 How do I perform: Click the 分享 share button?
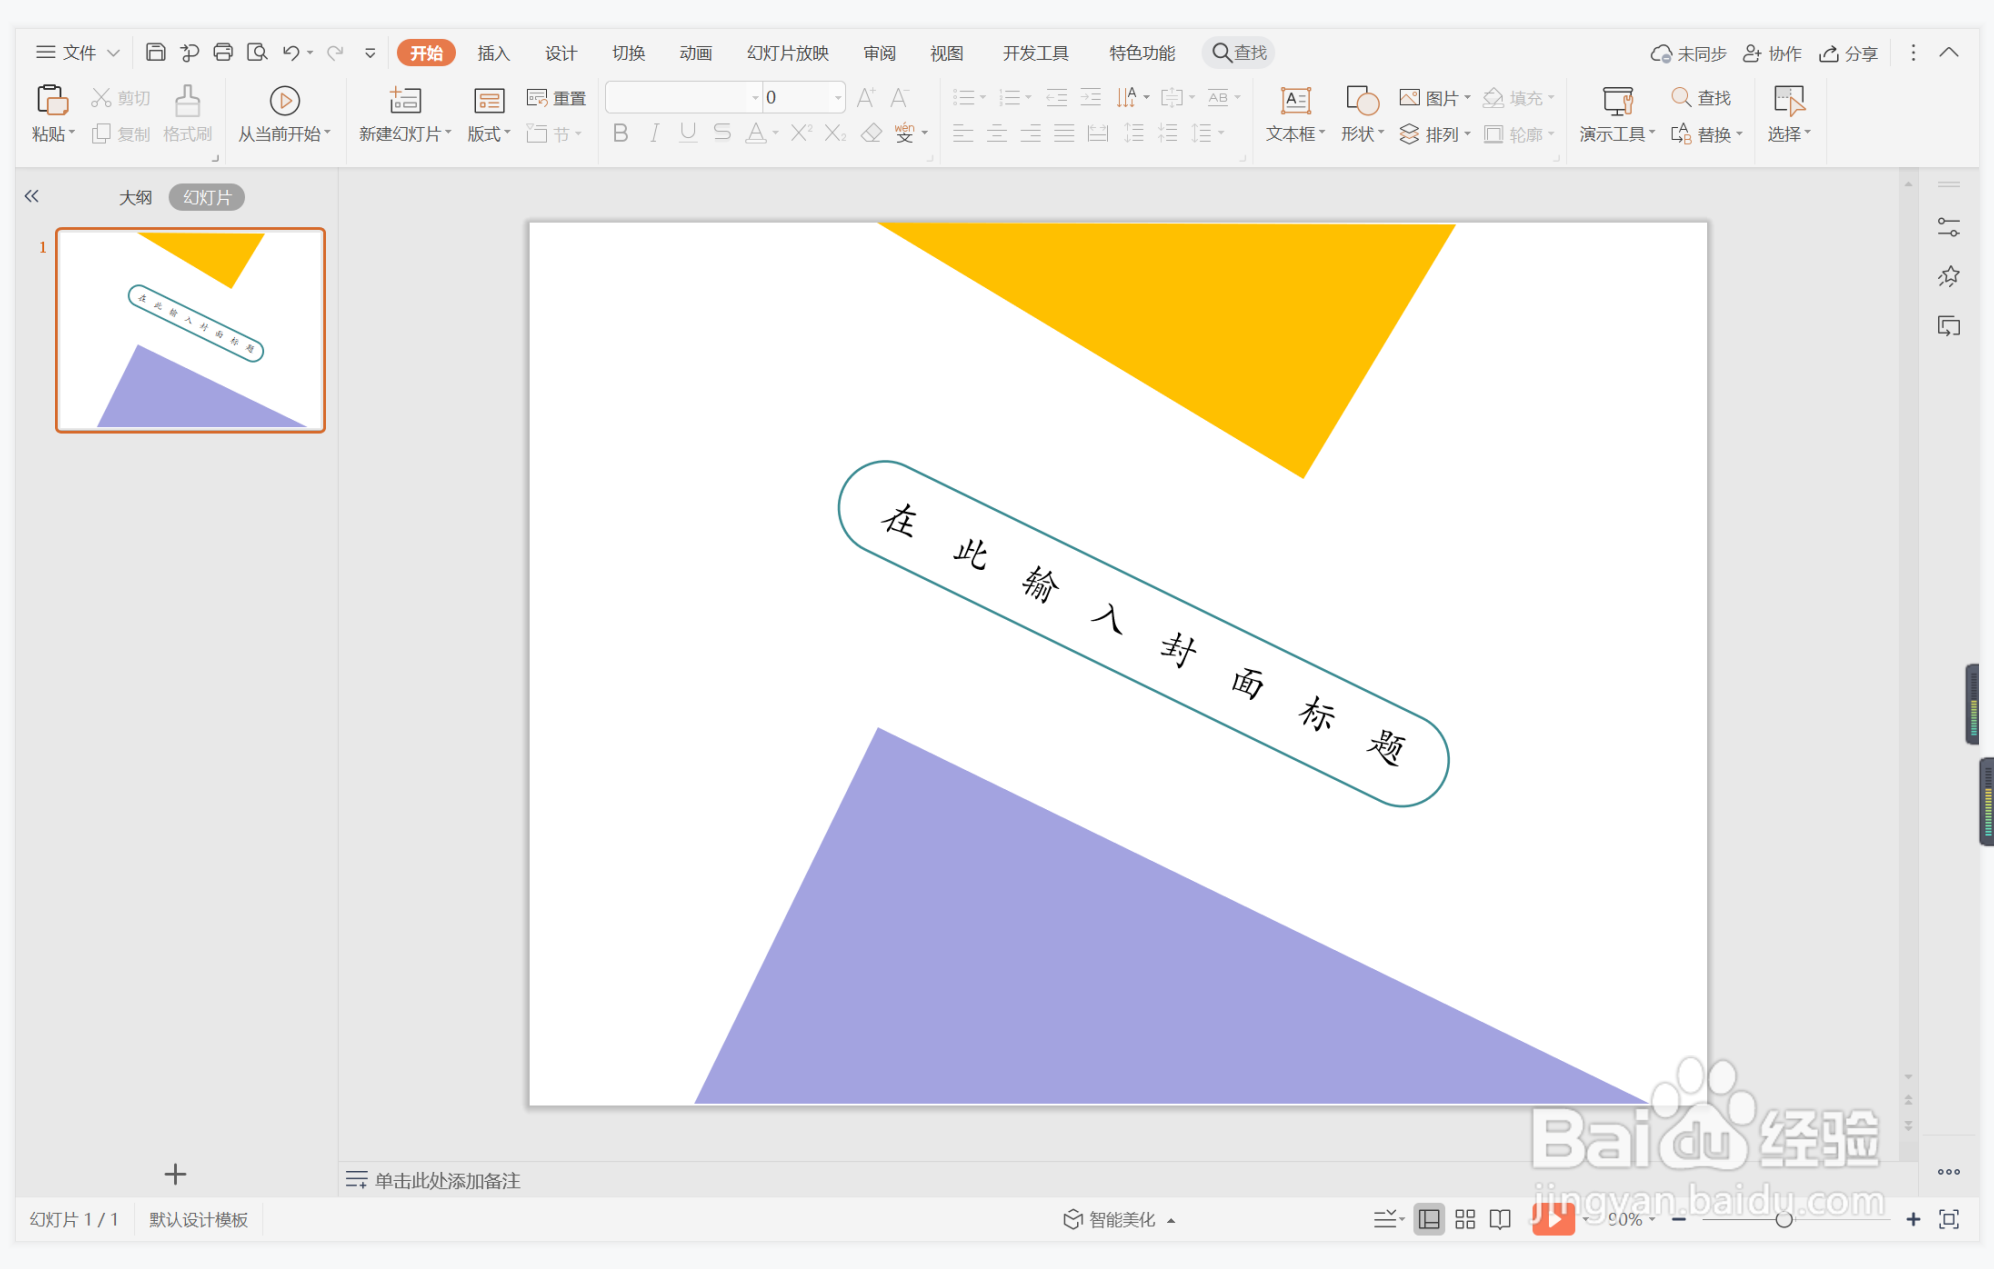tap(1849, 53)
